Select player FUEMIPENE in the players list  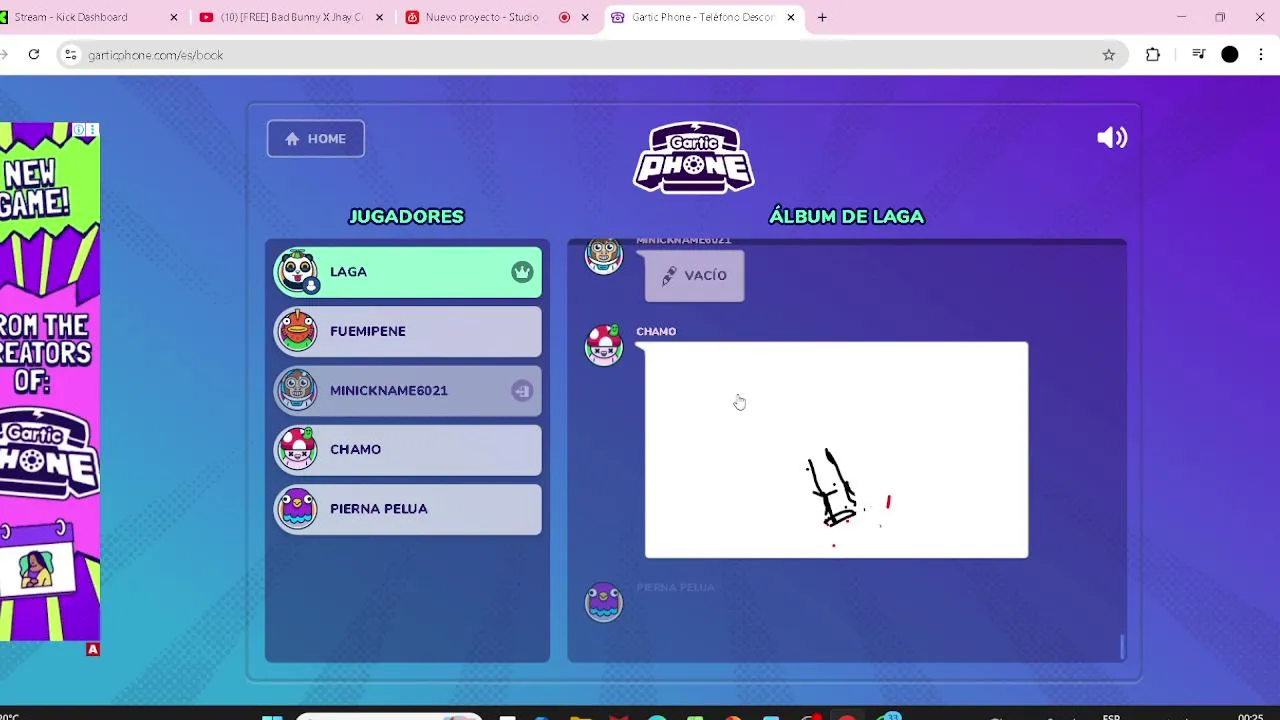(408, 331)
